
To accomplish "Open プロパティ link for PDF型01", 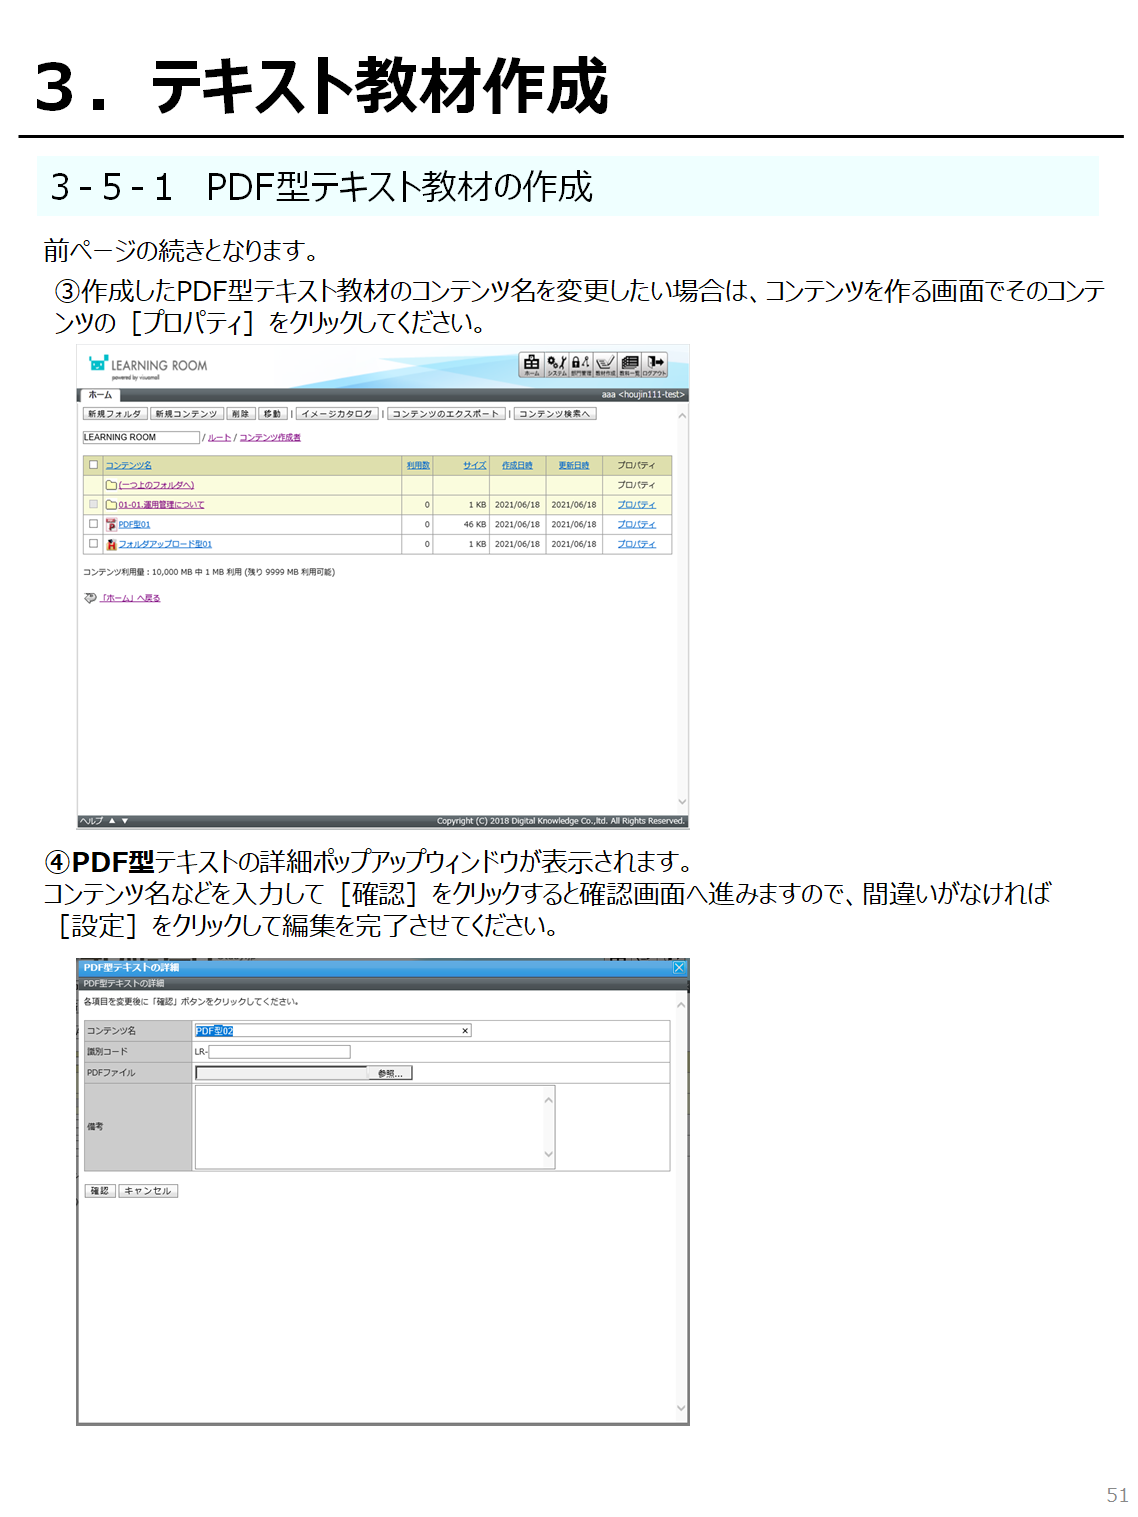I will (x=636, y=524).
